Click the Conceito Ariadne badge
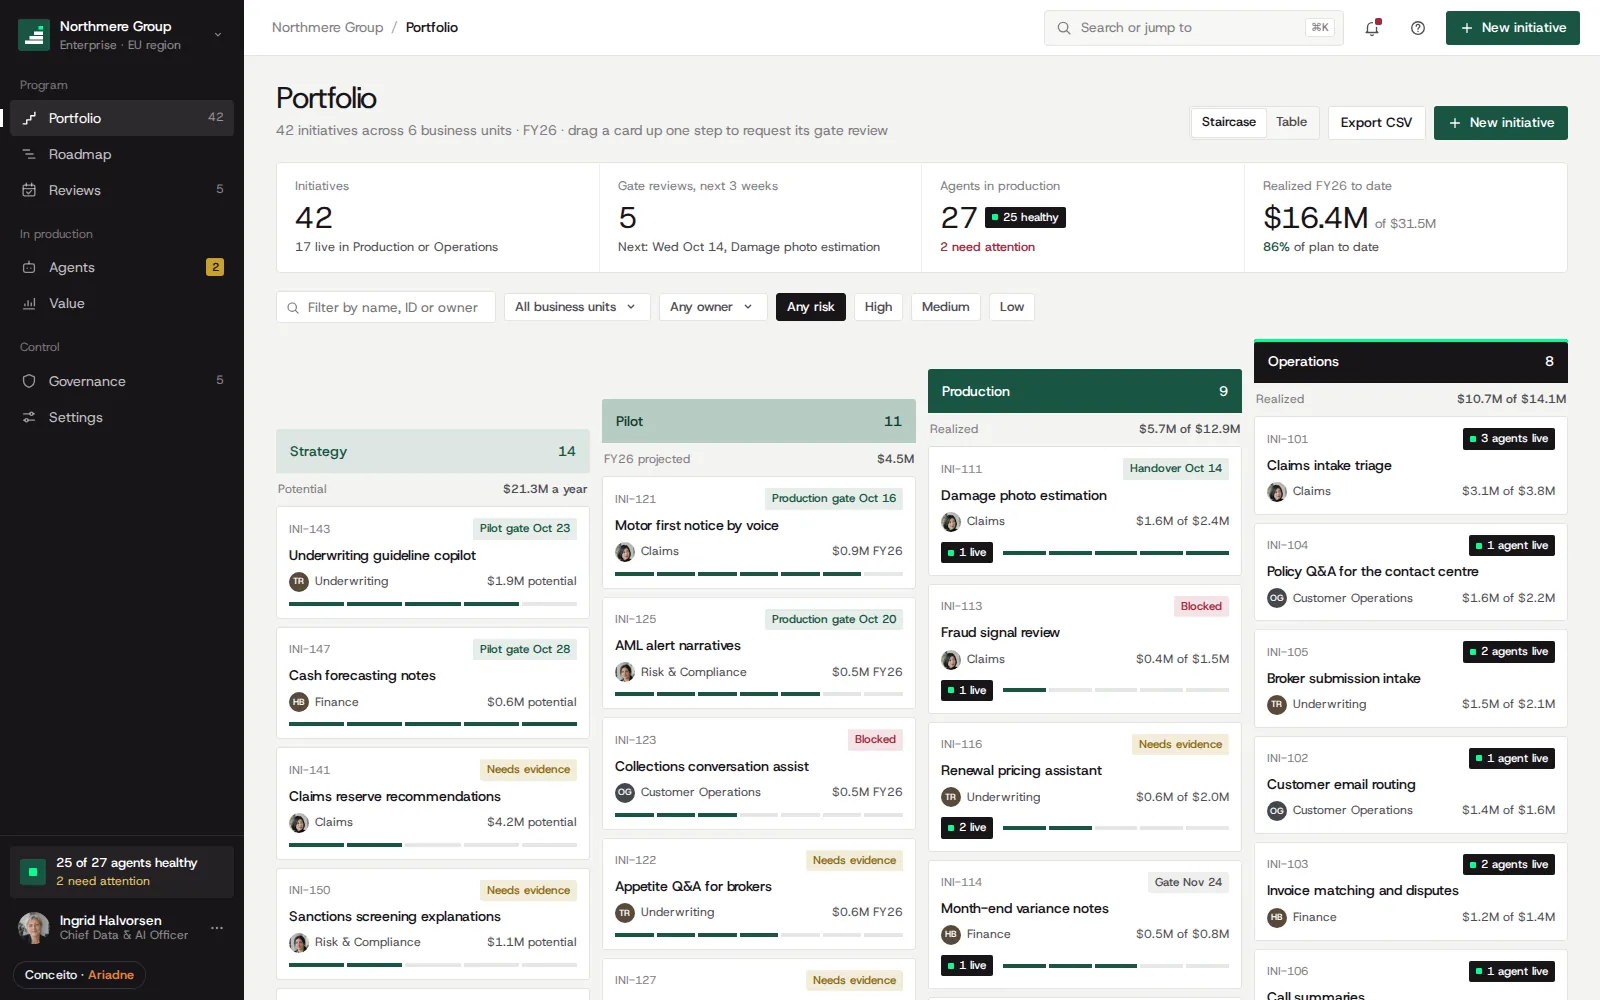 (79, 975)
